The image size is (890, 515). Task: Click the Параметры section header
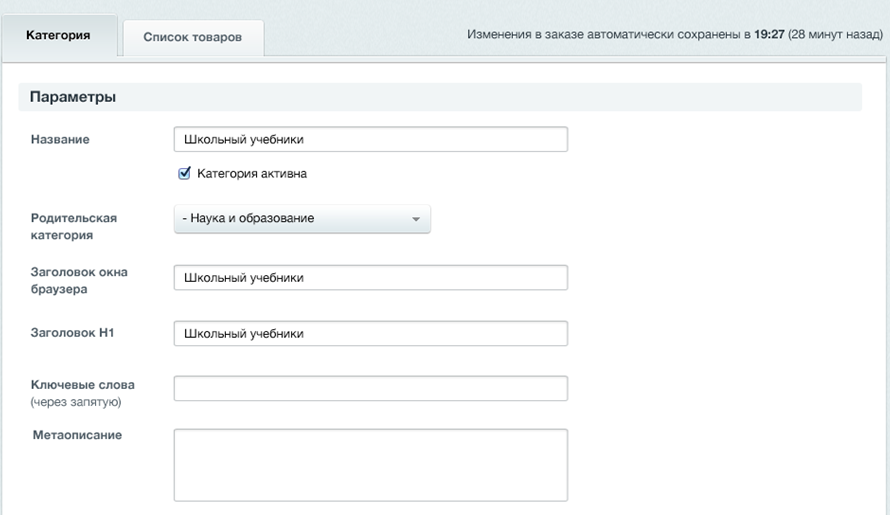(73, 97)
